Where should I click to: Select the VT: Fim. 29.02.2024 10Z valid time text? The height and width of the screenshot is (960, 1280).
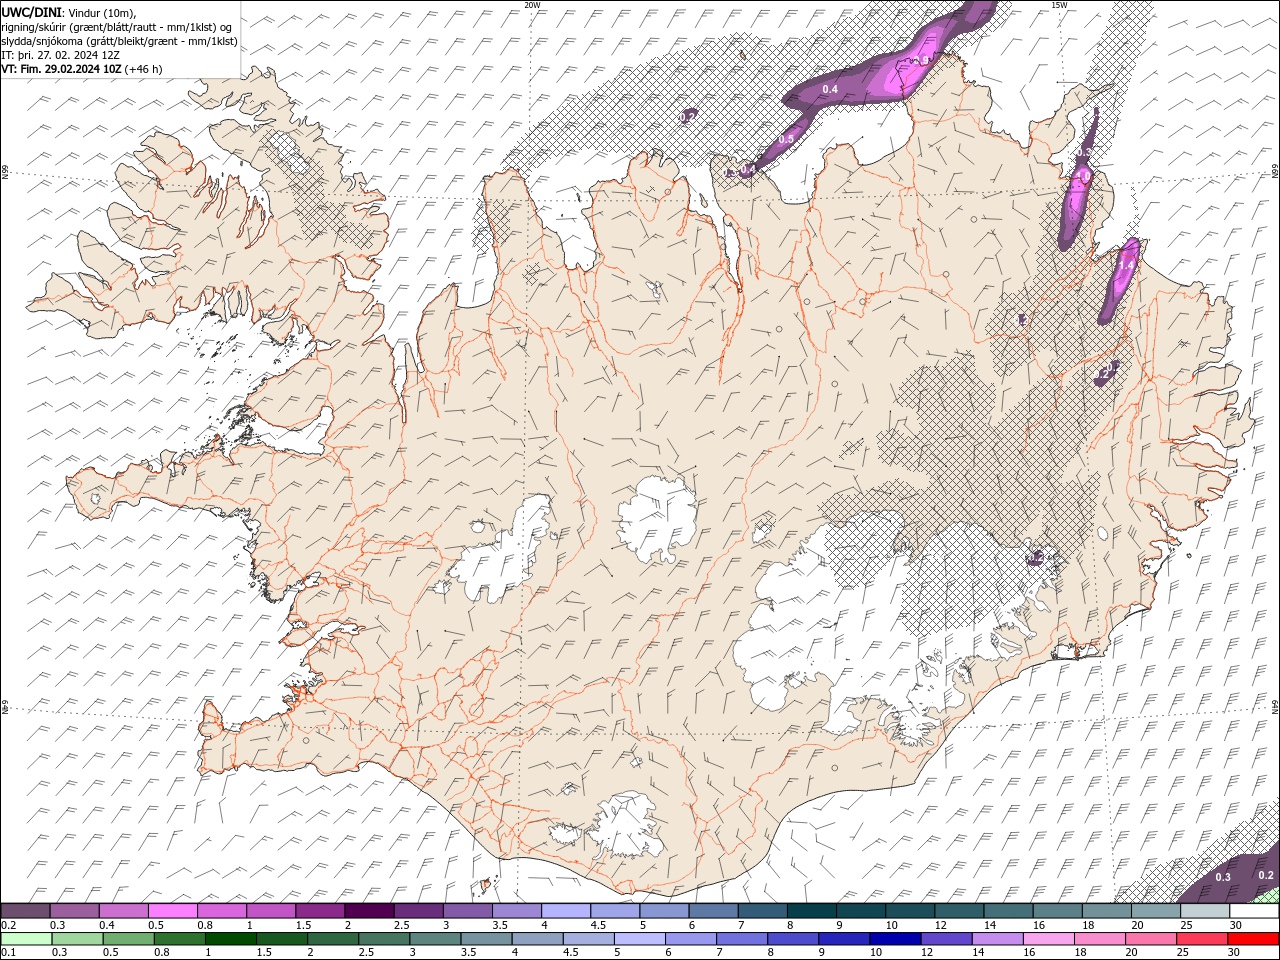(x=62, y=69)
